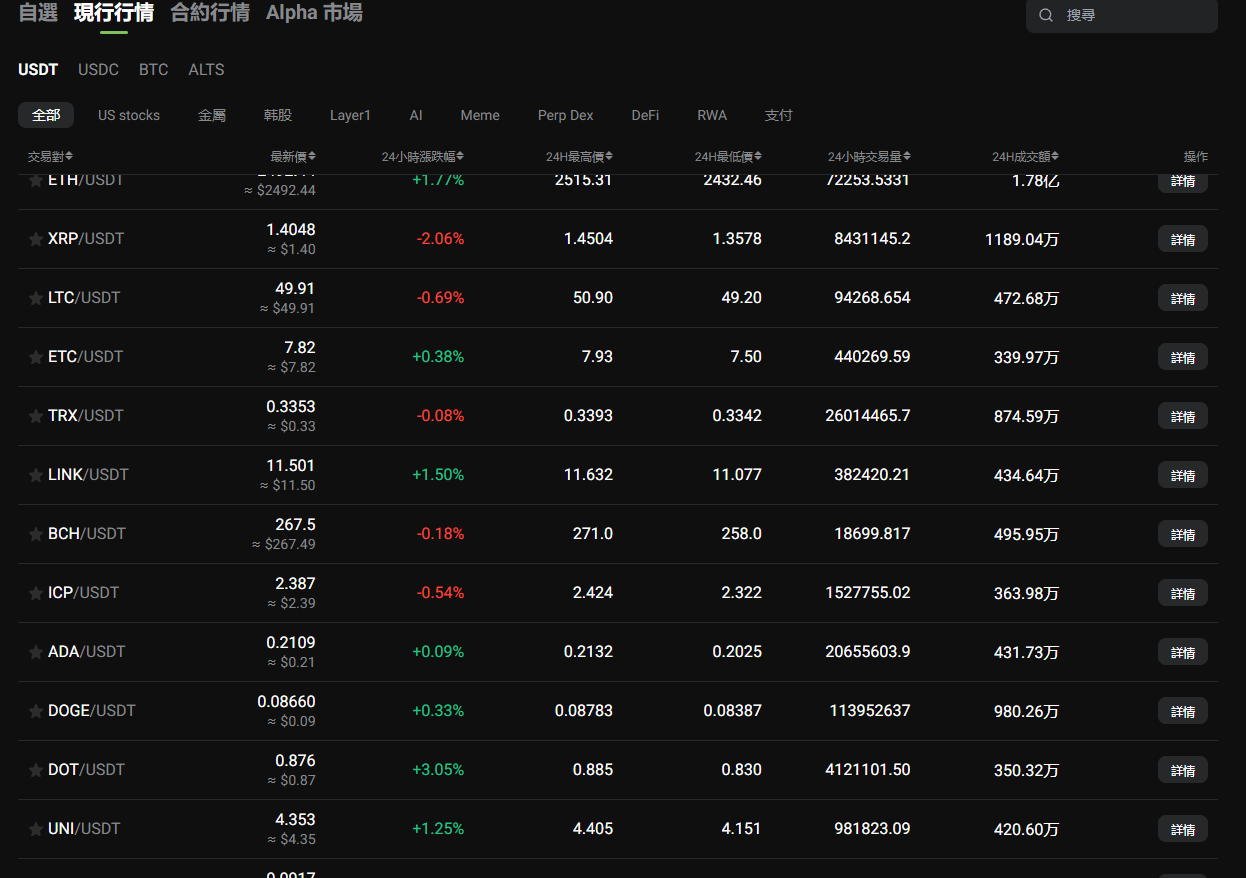This screenshot has height=878, width=1246.
Task: Click XRP turnover 1189.04万
Action: click(x=1022, y=240)
